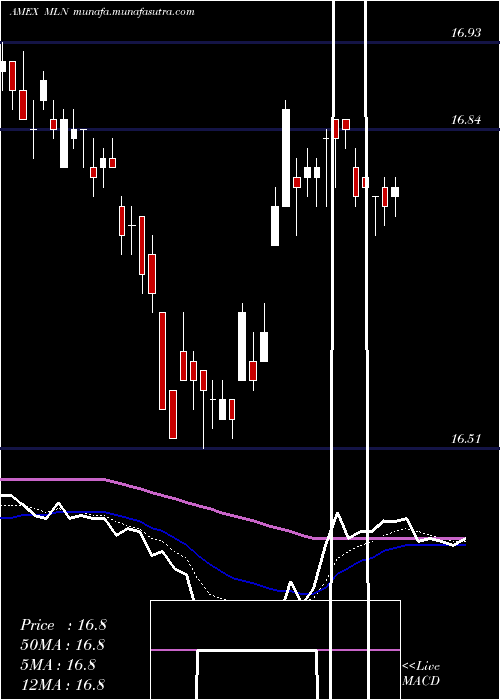Click the AMEX MLN munafa.munafasutra.com title text
Viewport: 500px width, 700px height.
[x=102, y=12]
